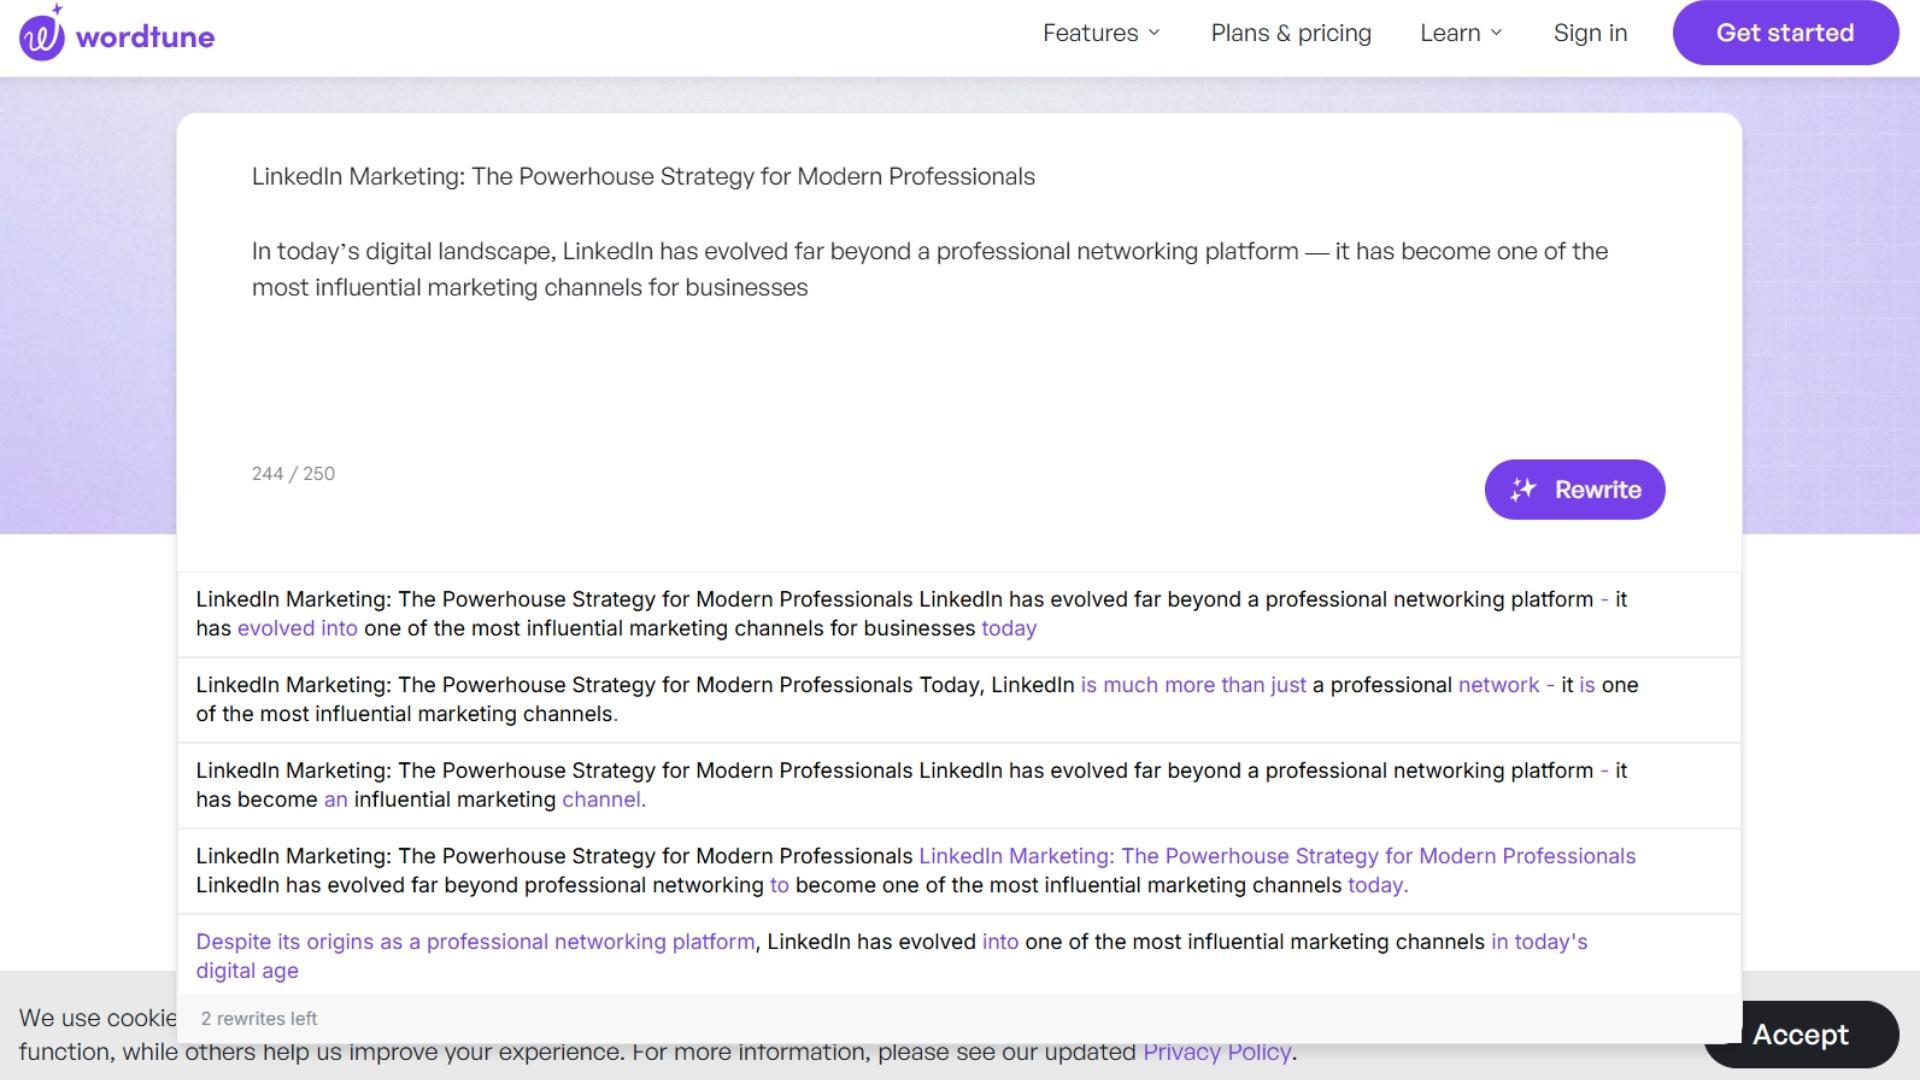Click the sparkle icon on Rewrite button
The height and width of the screenshot is (1080, 1920).
[x=1522, y=489]
